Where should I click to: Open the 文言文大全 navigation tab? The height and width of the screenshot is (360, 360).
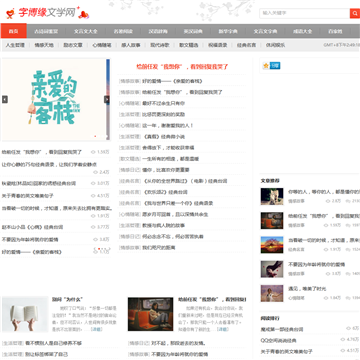click(85, 31)
